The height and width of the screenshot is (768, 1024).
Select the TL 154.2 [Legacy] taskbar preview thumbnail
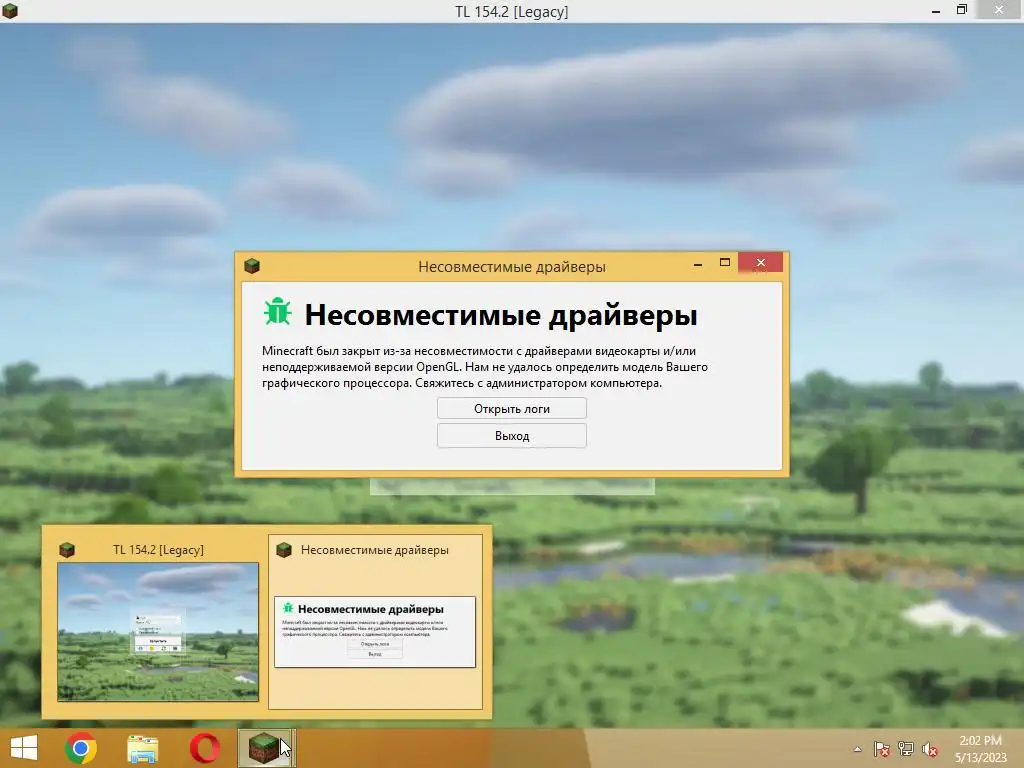[158, 632]
